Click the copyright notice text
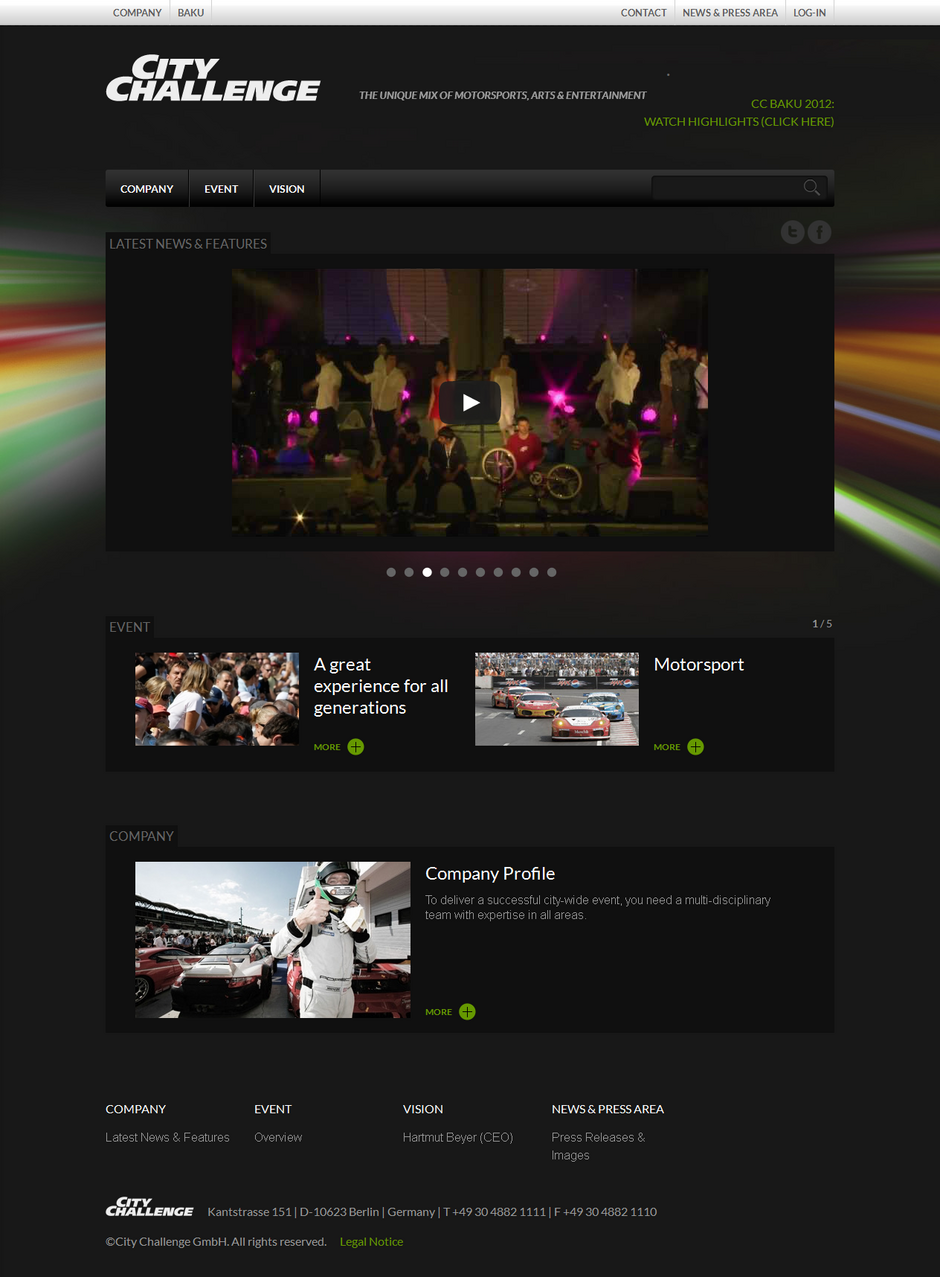The width and height of the screenshot is (940, 1277). click(216, 1242)
